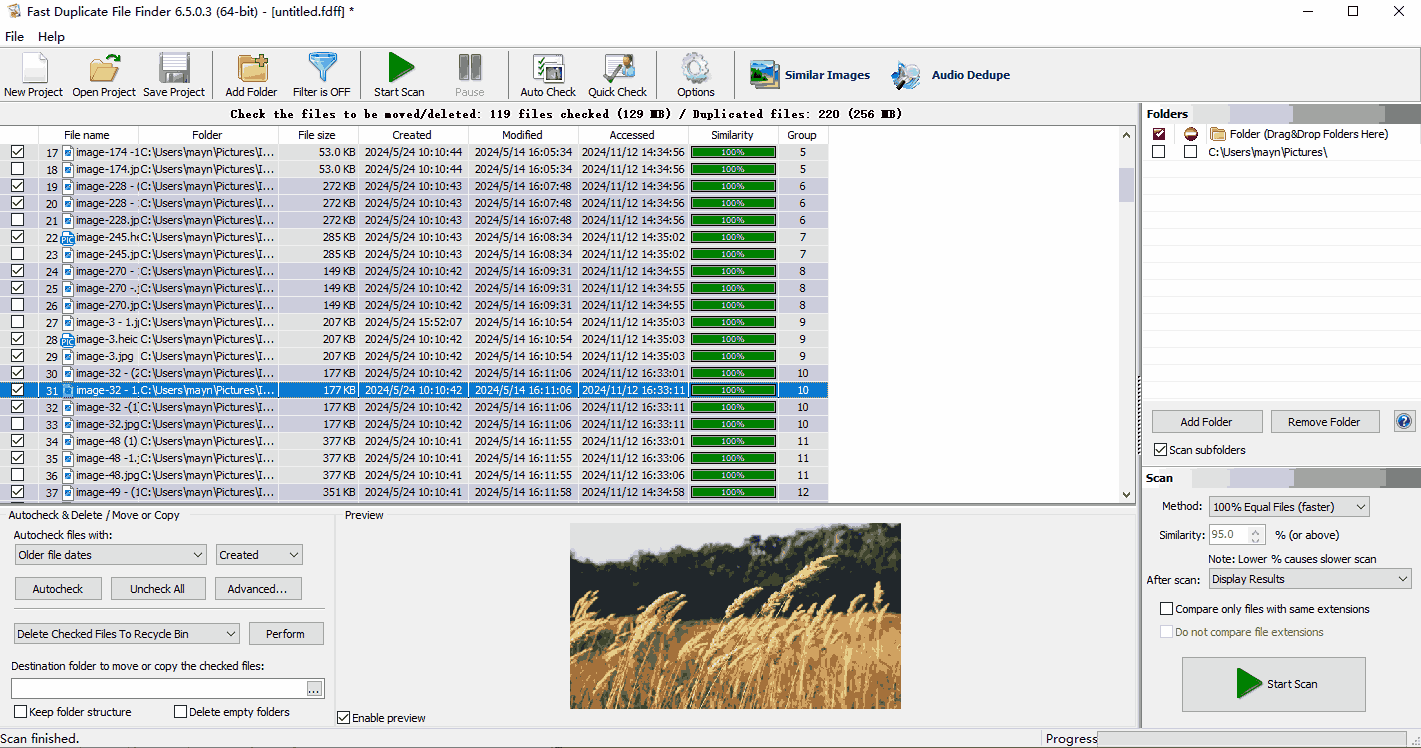Viewport: 1421px width, 748px height.
Task: Toggle checkbox for row 17 image-174
Action: [x=17, y=152]
